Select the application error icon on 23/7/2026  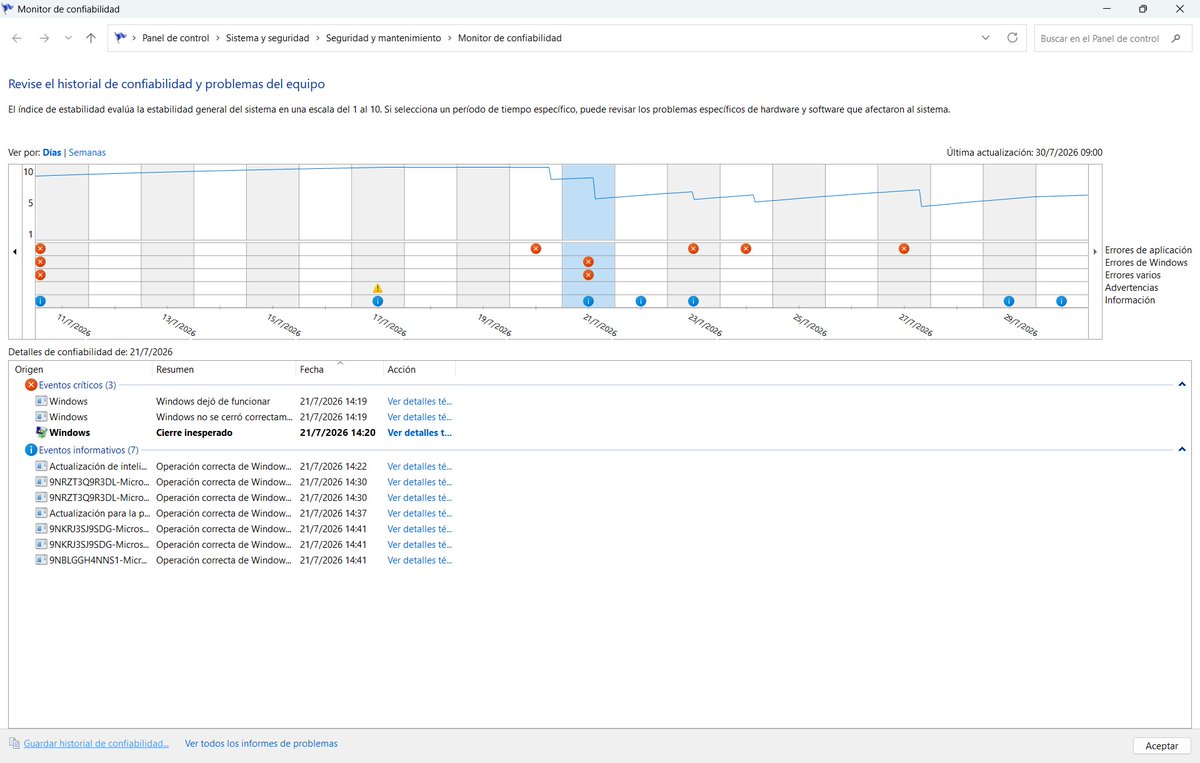click(693, 248)
